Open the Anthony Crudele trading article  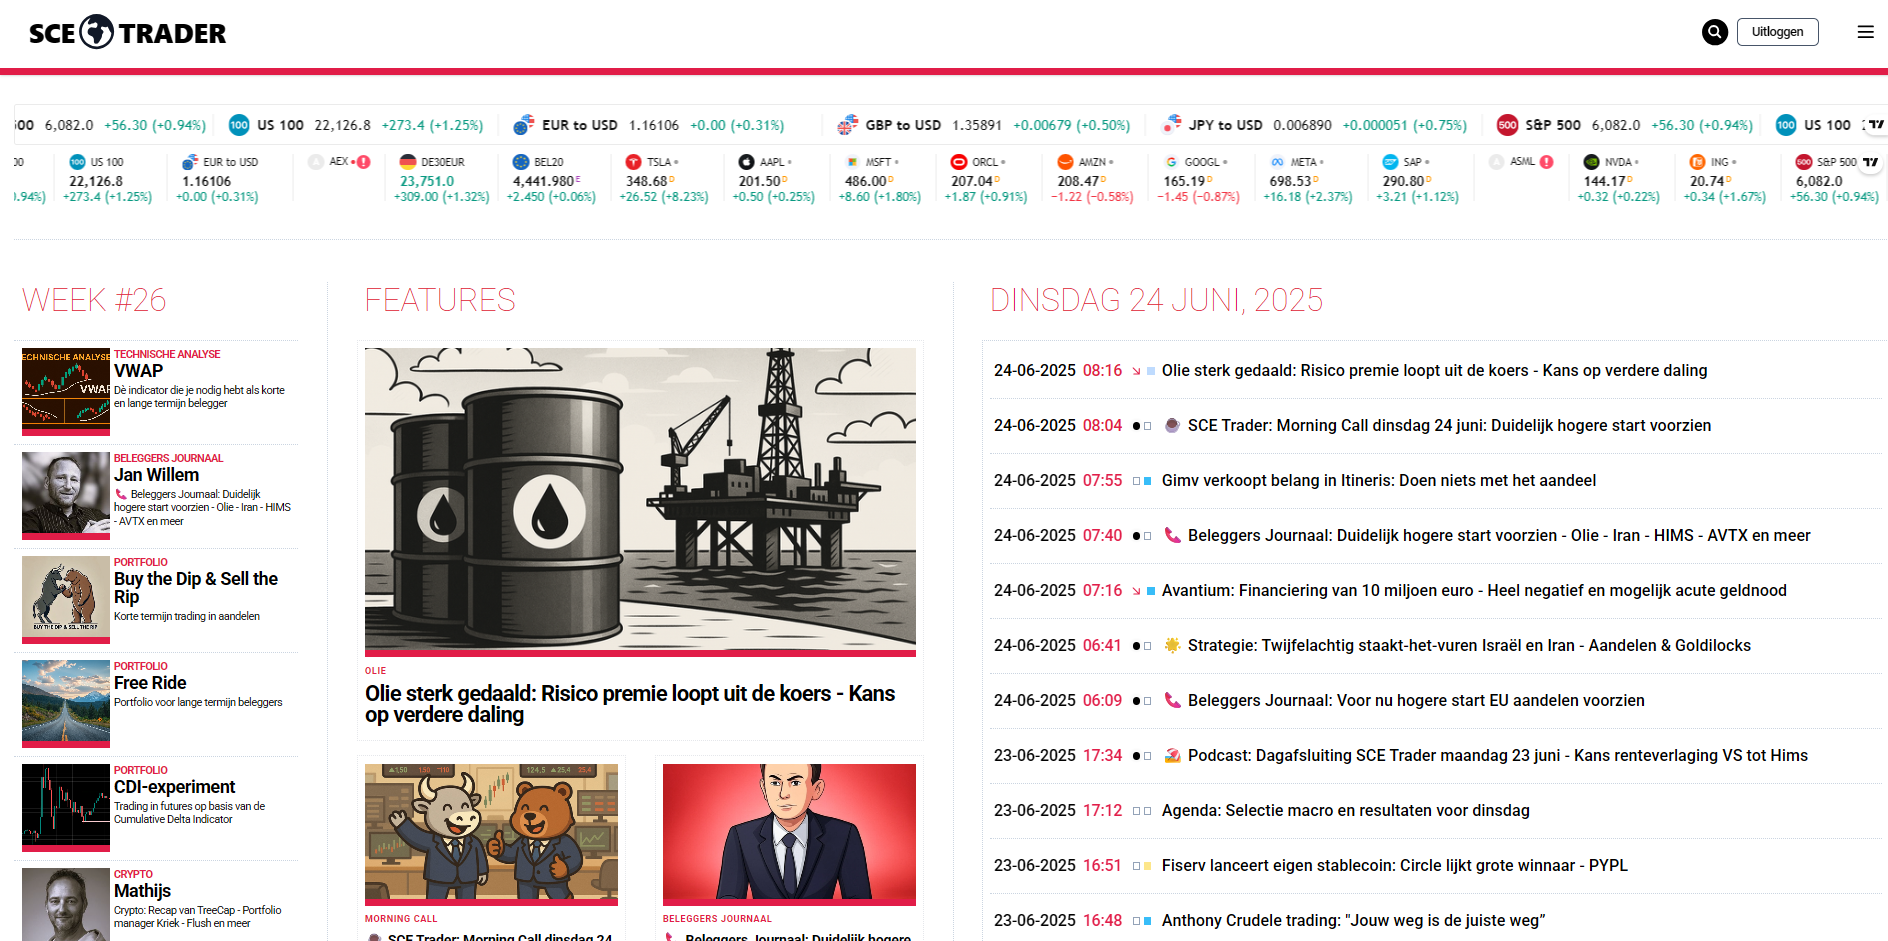[x=1354, y=921]
